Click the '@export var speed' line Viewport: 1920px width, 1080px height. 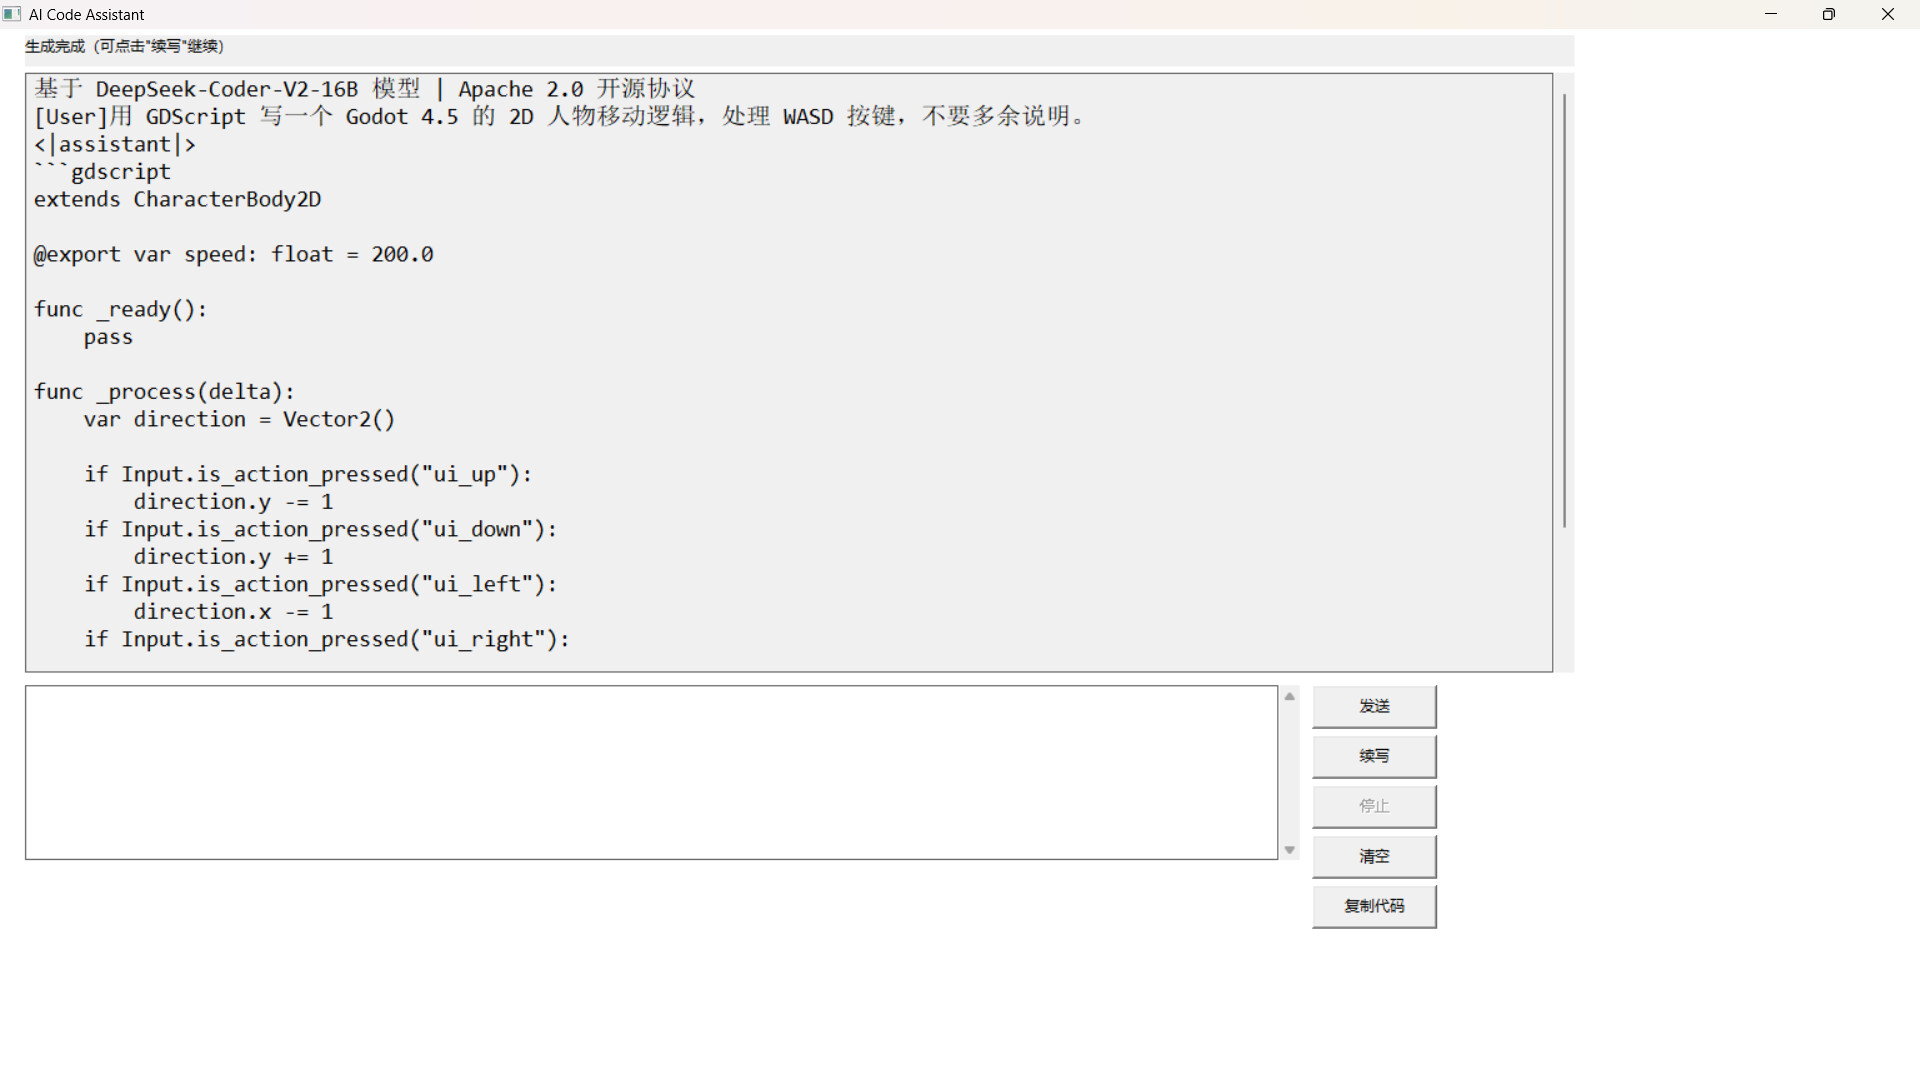[233, 254]
